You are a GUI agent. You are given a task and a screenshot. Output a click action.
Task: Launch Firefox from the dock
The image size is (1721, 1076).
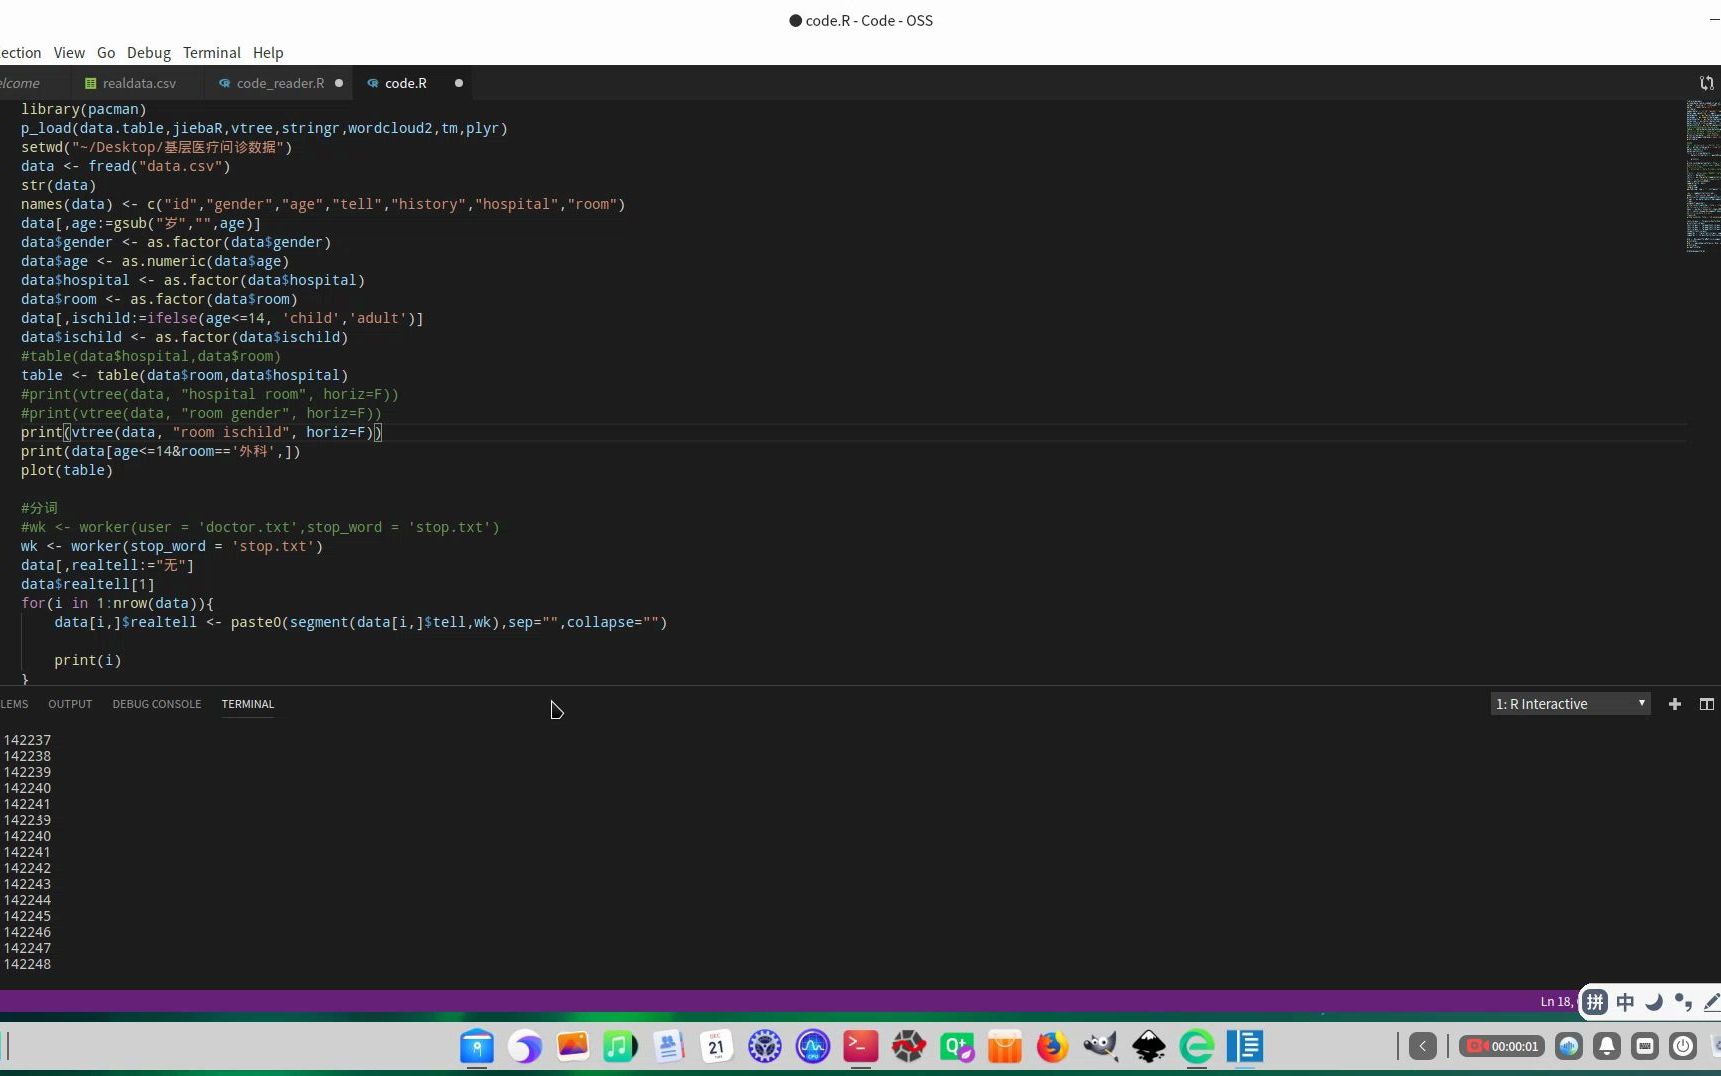[x=1052, y=1047]
